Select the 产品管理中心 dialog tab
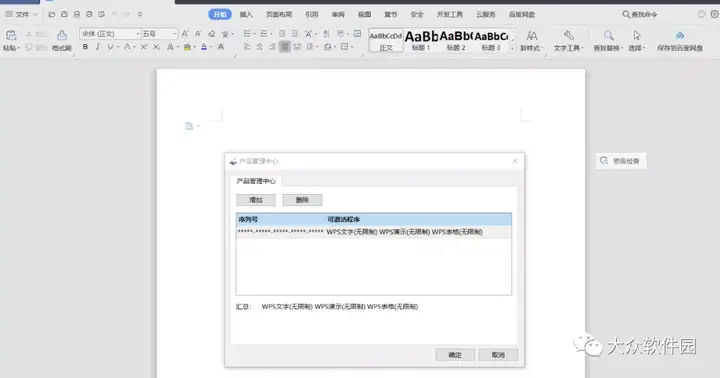Screen dimensions: 720x378 pyautogui.click(x=256, y=181)
